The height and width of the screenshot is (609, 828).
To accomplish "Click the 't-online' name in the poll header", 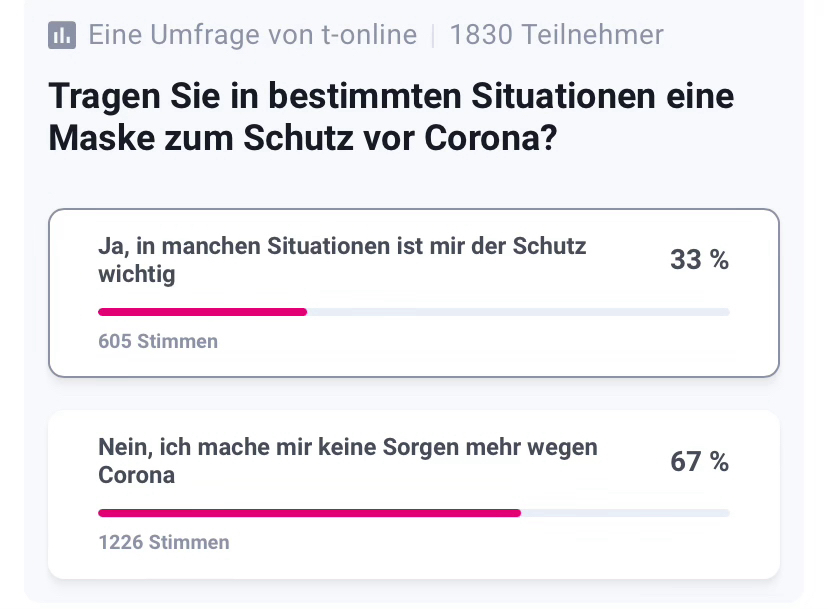I will pos(371,36).
